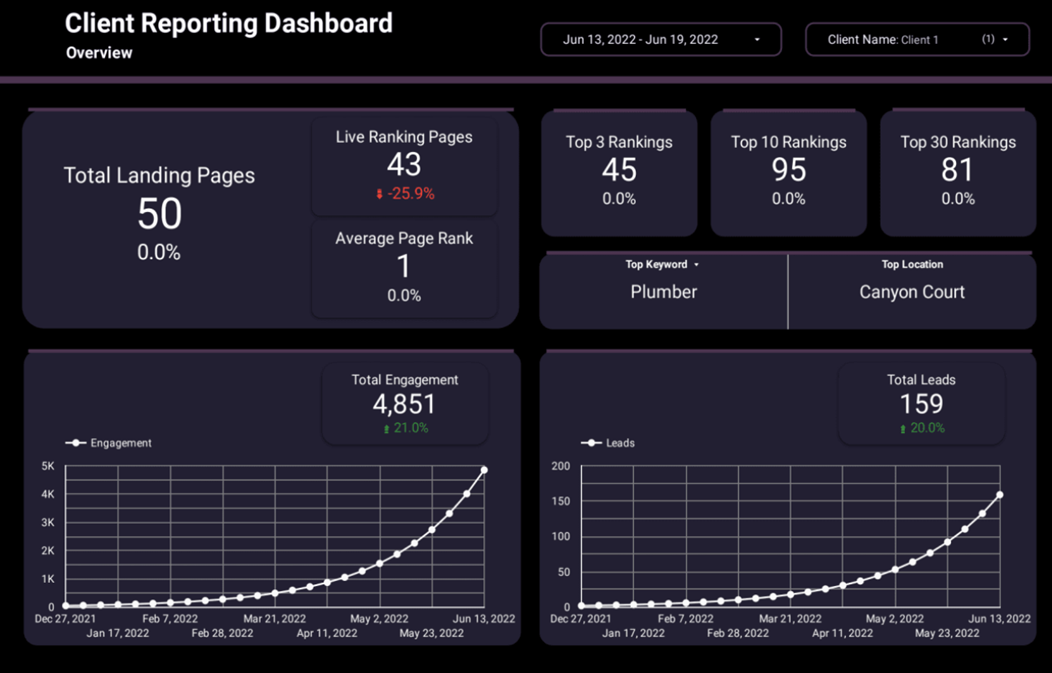1052x673 pixels.
Task: Click the Overview page subtitle
Action: [99, 53]
